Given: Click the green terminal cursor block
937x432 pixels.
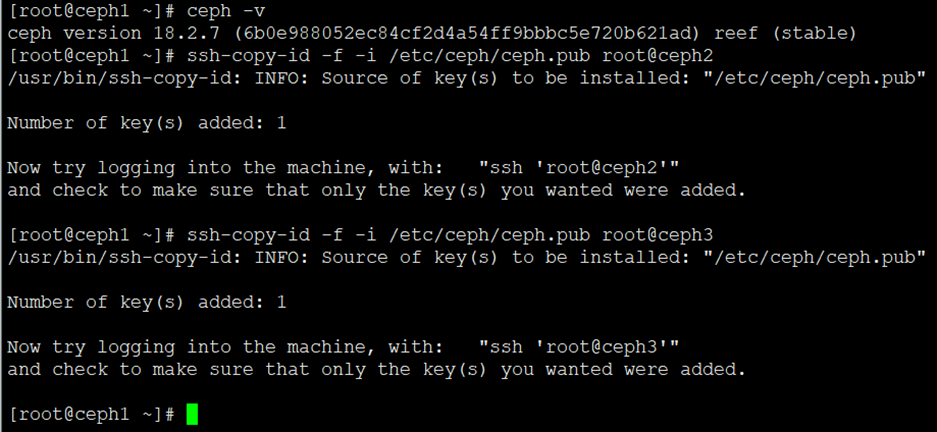Looking at the screenshot, I should tap(192, 414).
